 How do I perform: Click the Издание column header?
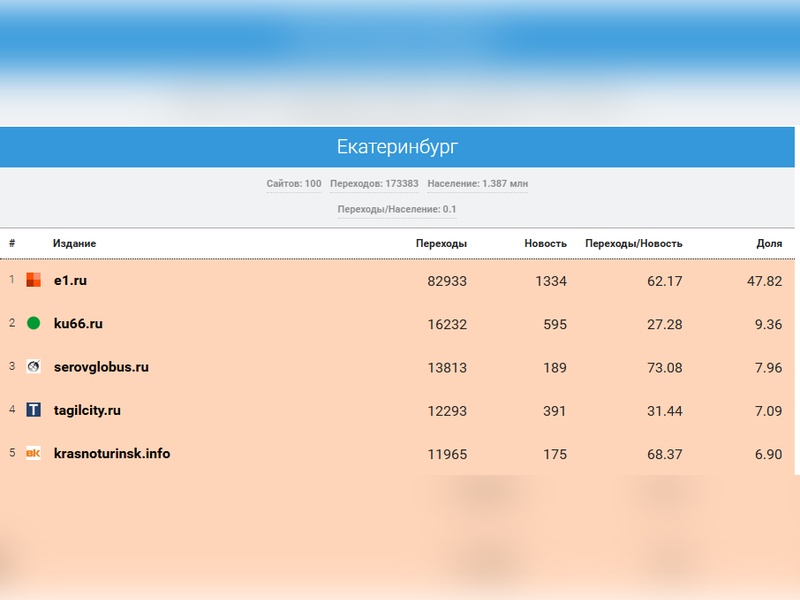pos(74,244)
